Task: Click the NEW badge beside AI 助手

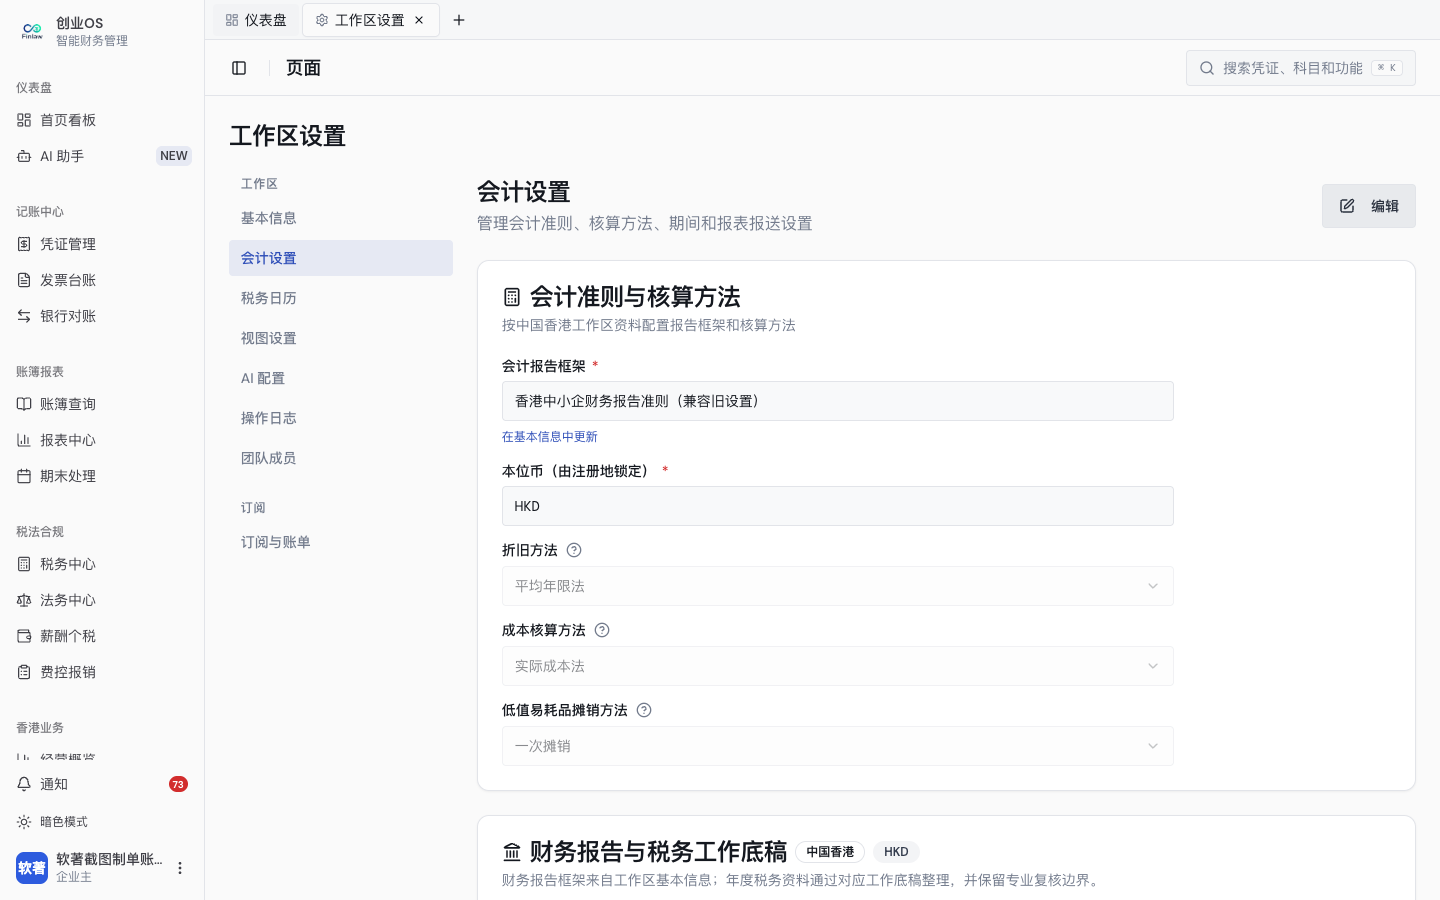Action: [x=174, y=156]
